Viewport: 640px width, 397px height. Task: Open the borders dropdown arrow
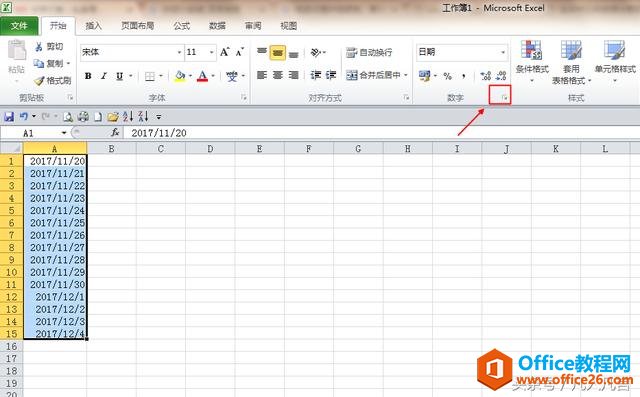(x=161, y=76)
